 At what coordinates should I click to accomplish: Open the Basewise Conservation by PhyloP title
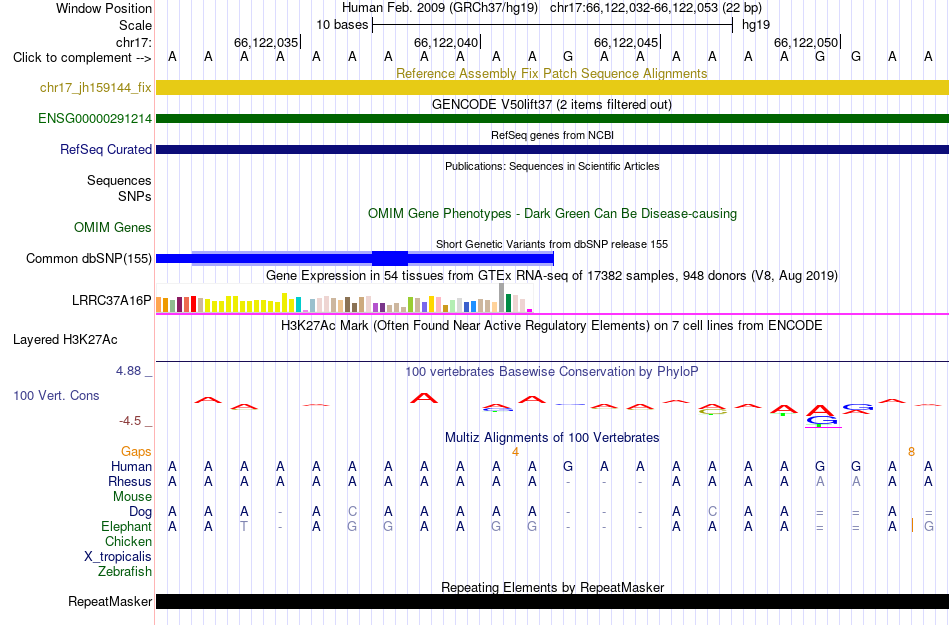(x=552, y=371)
